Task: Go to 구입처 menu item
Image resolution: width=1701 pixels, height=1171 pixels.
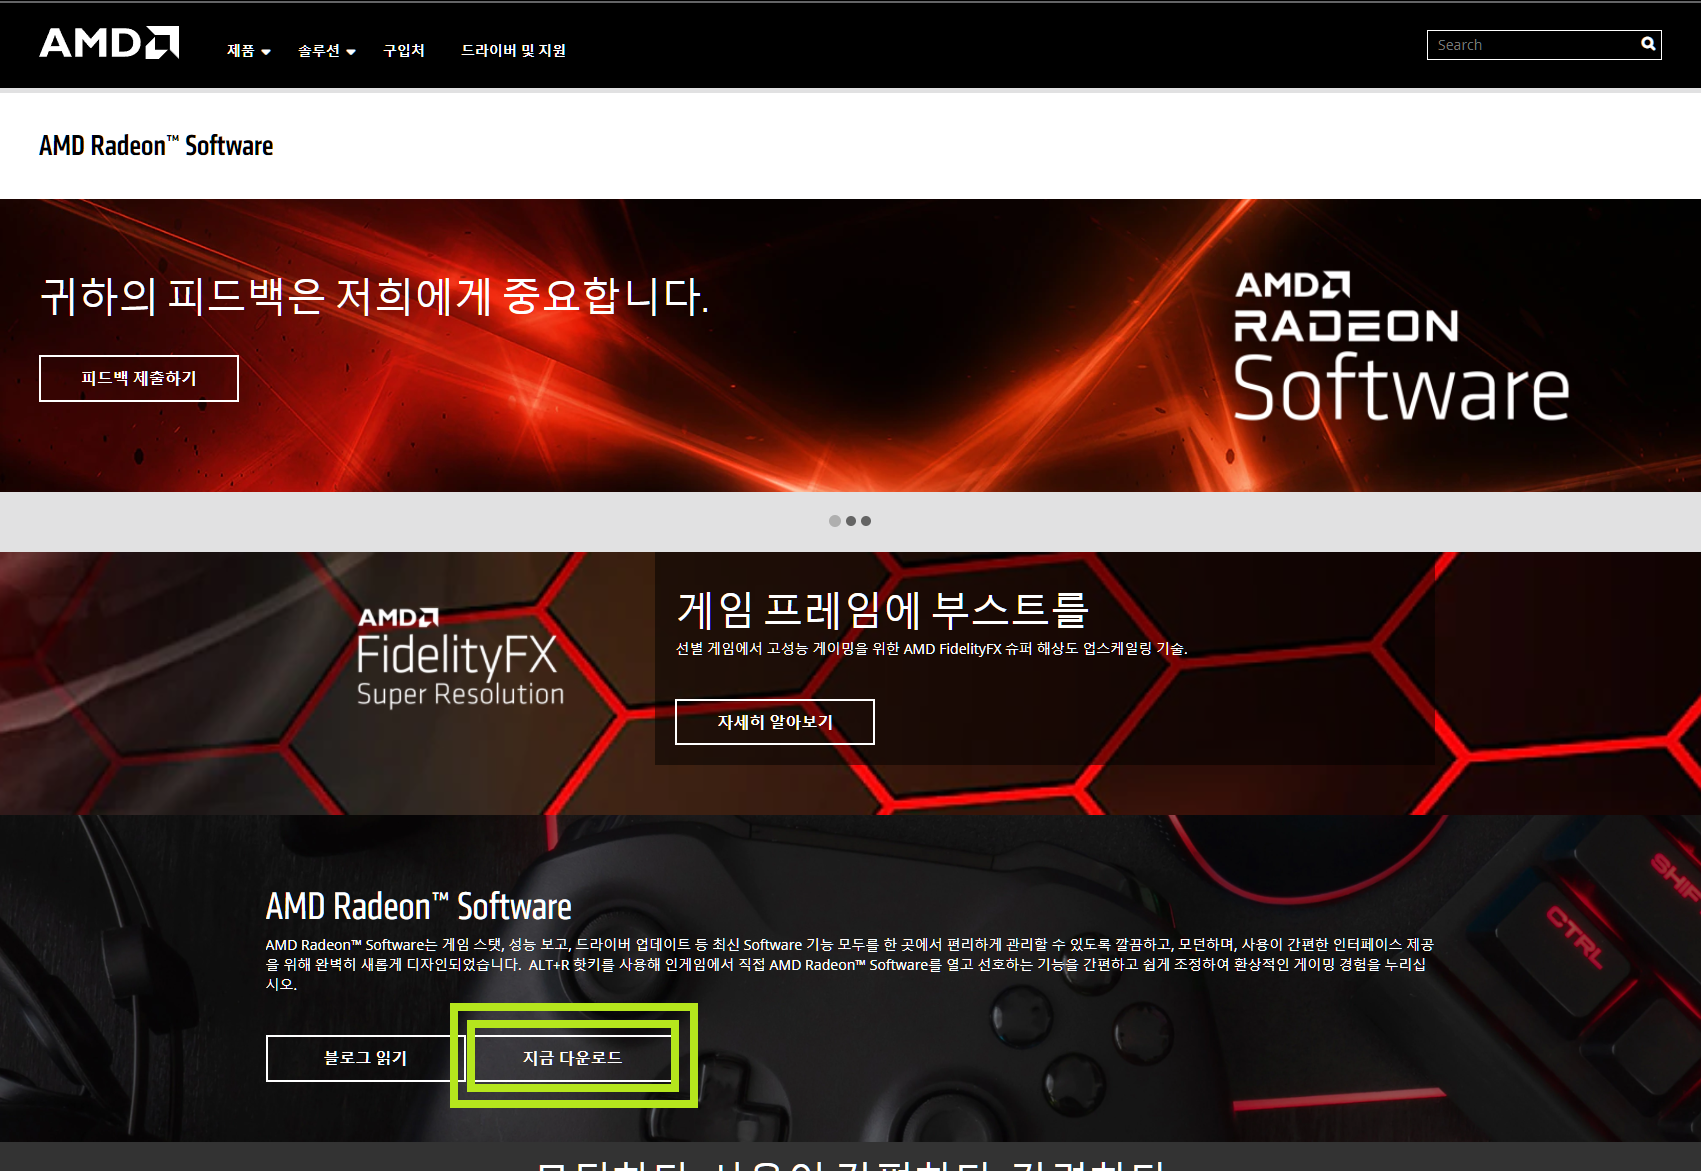Action: click(404, 50)
